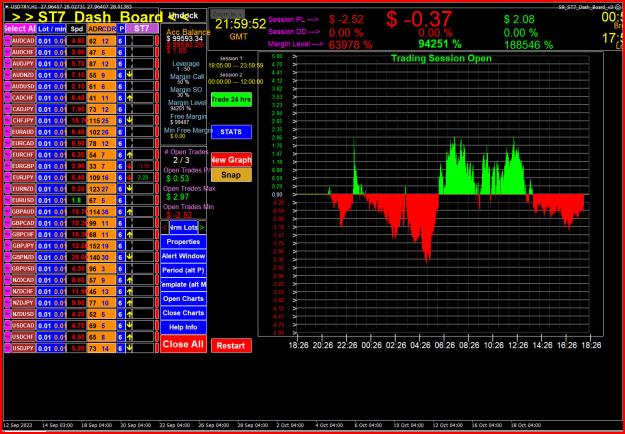Toggle the magenta select box for EURUSD
The width and height of the screenshot is (625, 434).
pyautogui.click(x=7, y=200)
